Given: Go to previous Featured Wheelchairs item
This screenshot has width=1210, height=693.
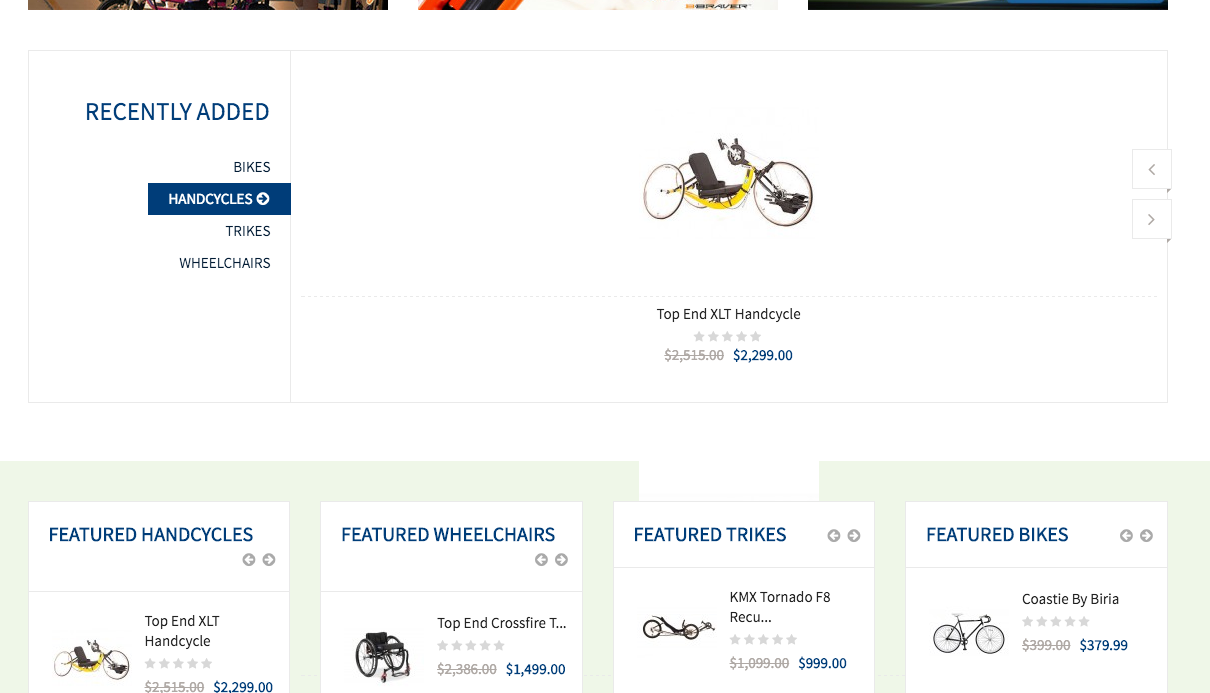Looking at the screenshot, I should [541, 560].
